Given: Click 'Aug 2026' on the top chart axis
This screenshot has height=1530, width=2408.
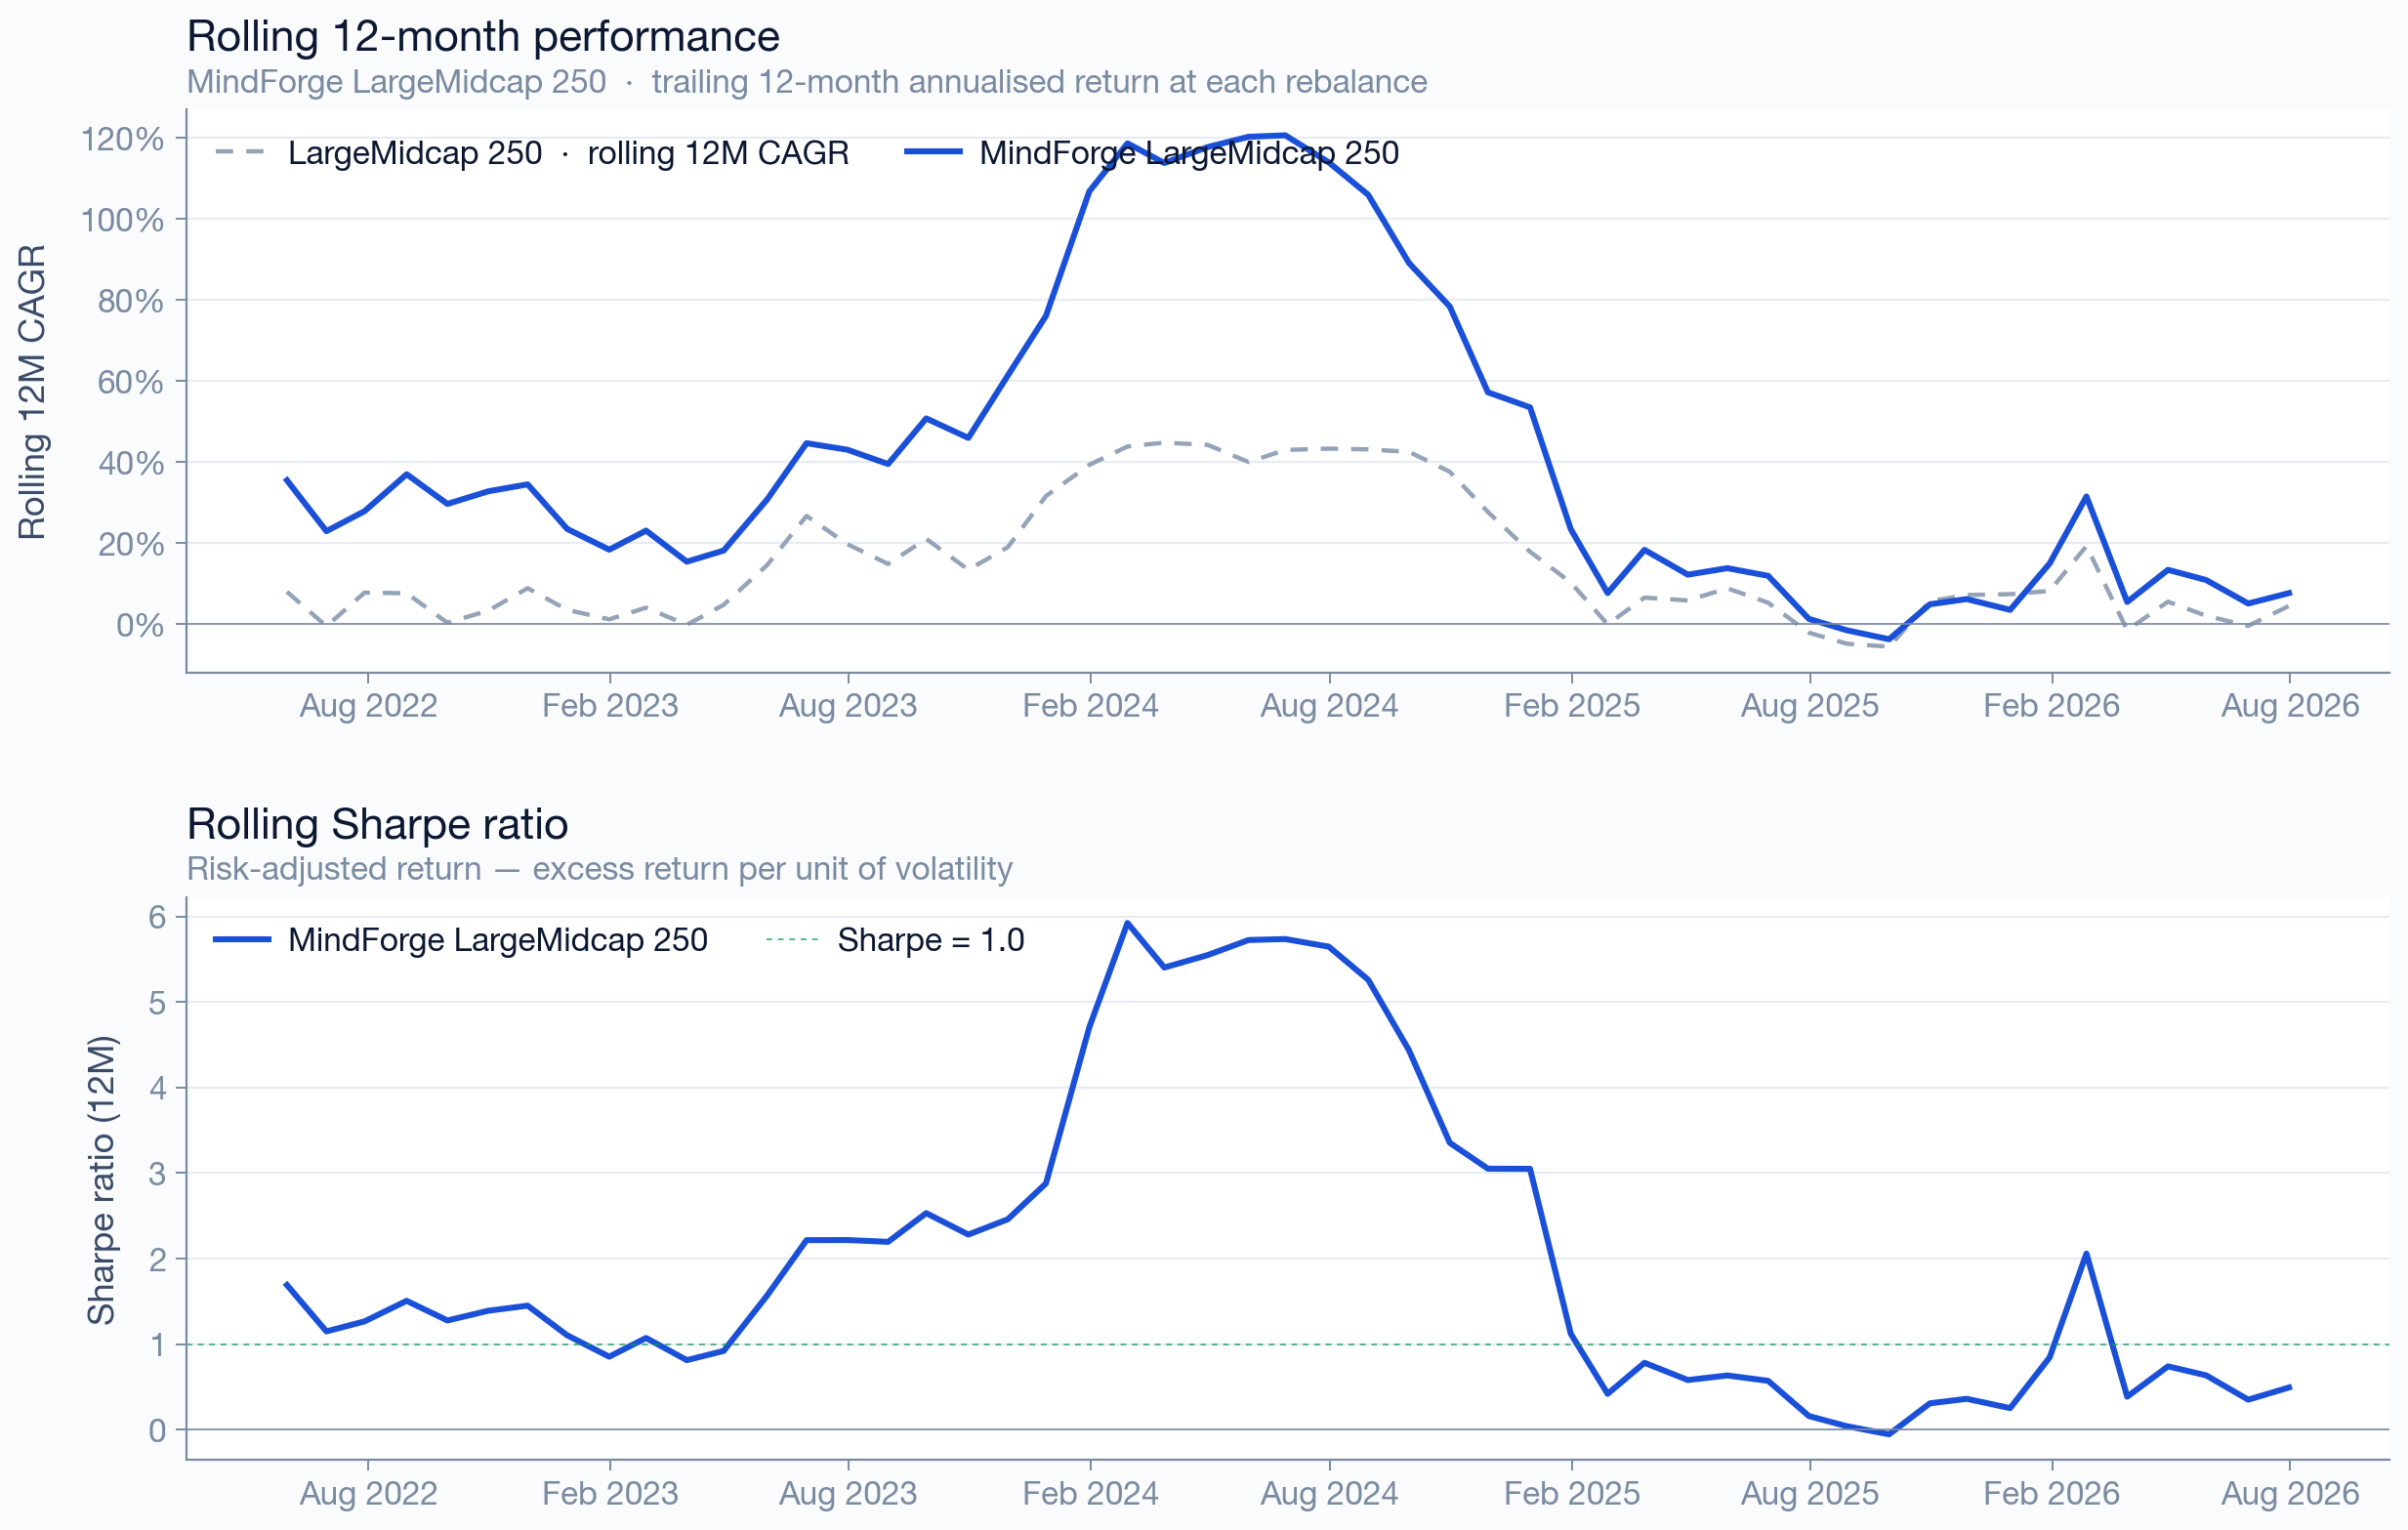Looking at the screenshot, I should [x=2290, y=706].
